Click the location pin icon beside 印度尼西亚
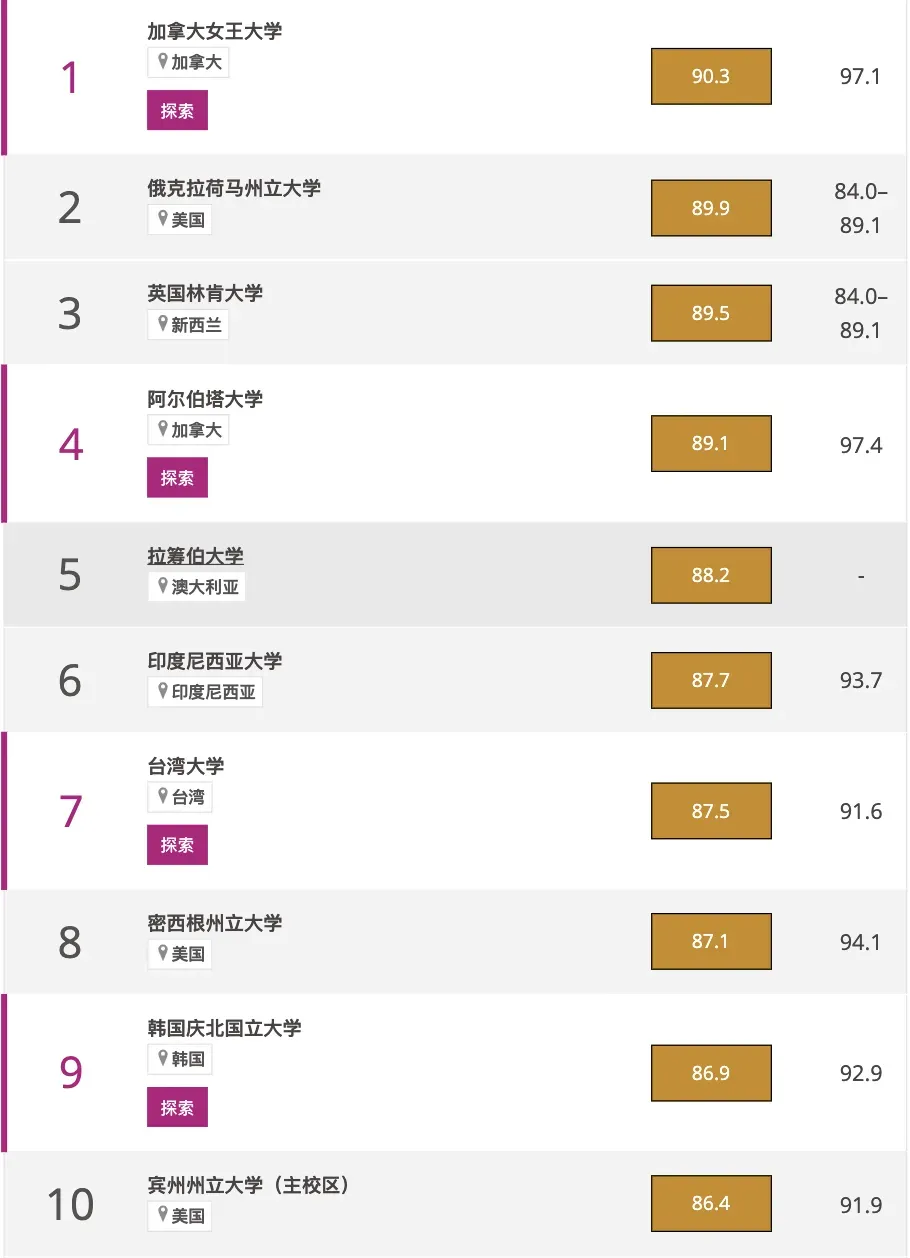Screen dimensions: 910x1258 click(163, 691)
